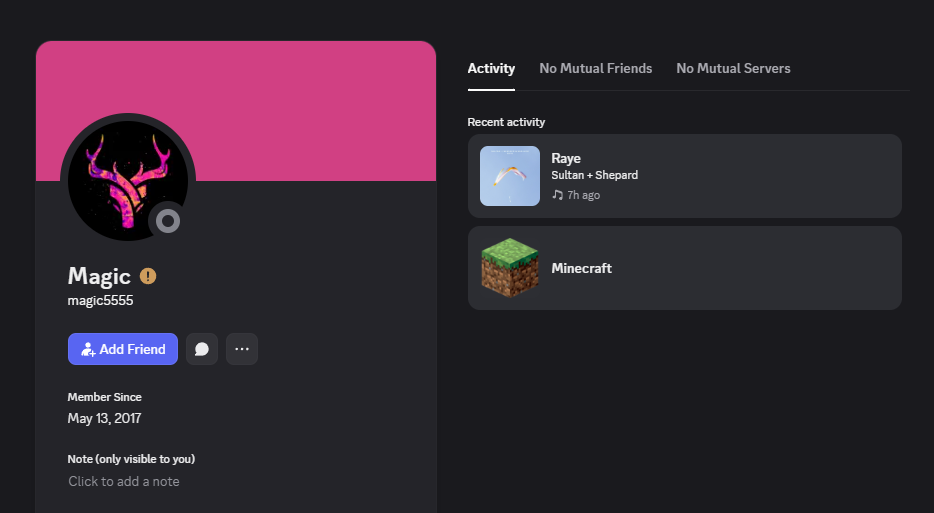Screen dimensions: 934x513
Task: Click the Member Since label
Action: pyautogui.click(x=105, y=397)
